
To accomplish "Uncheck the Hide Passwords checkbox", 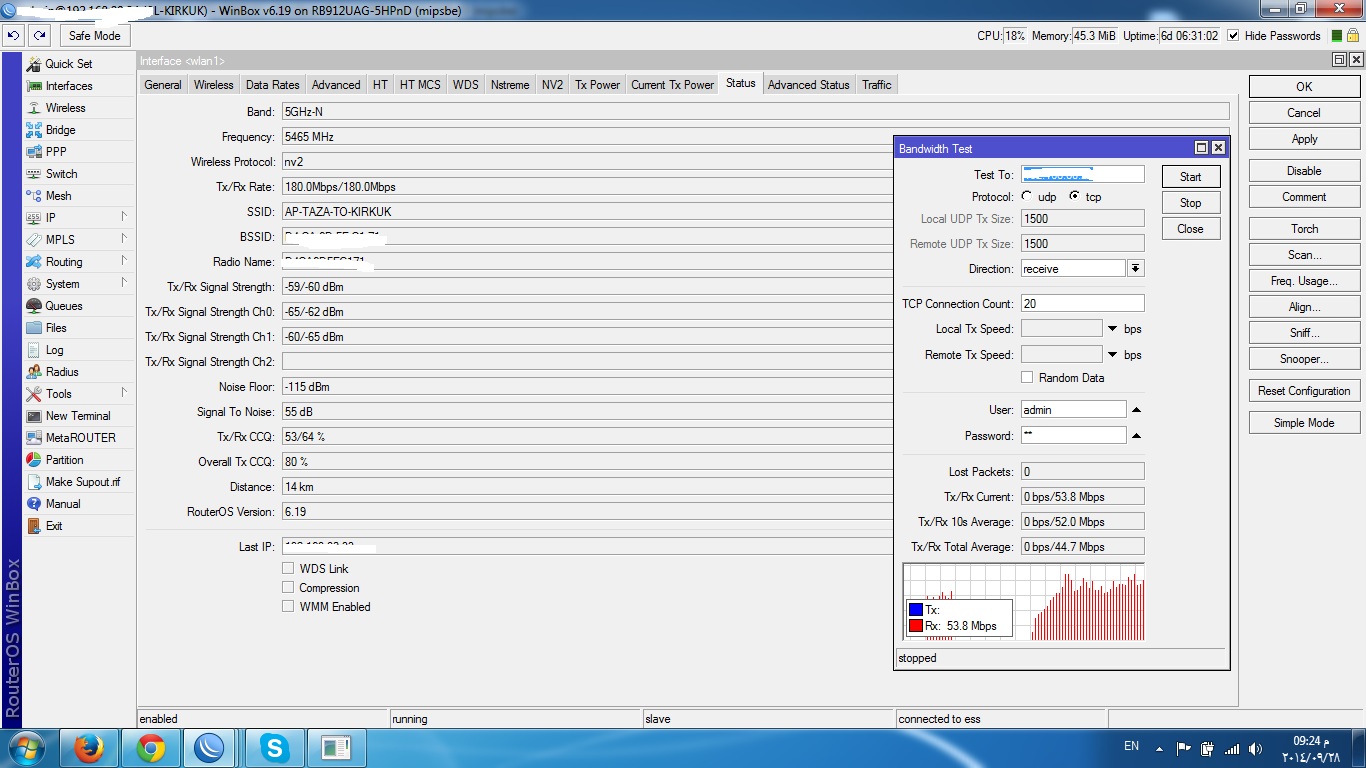I will coord(1233,35).
